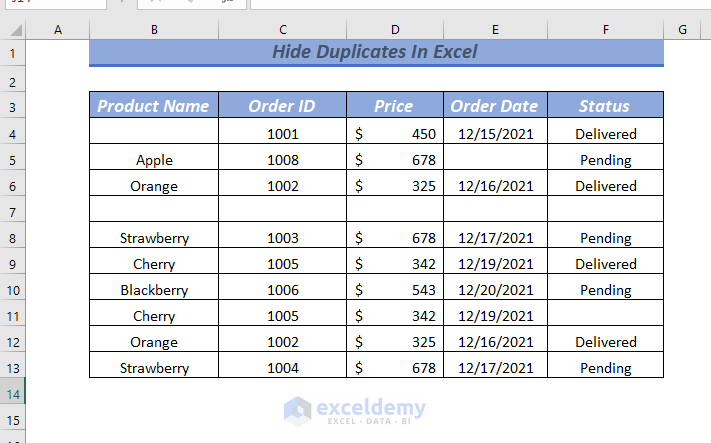Select the highlighted row 14 header

point(12,394)
